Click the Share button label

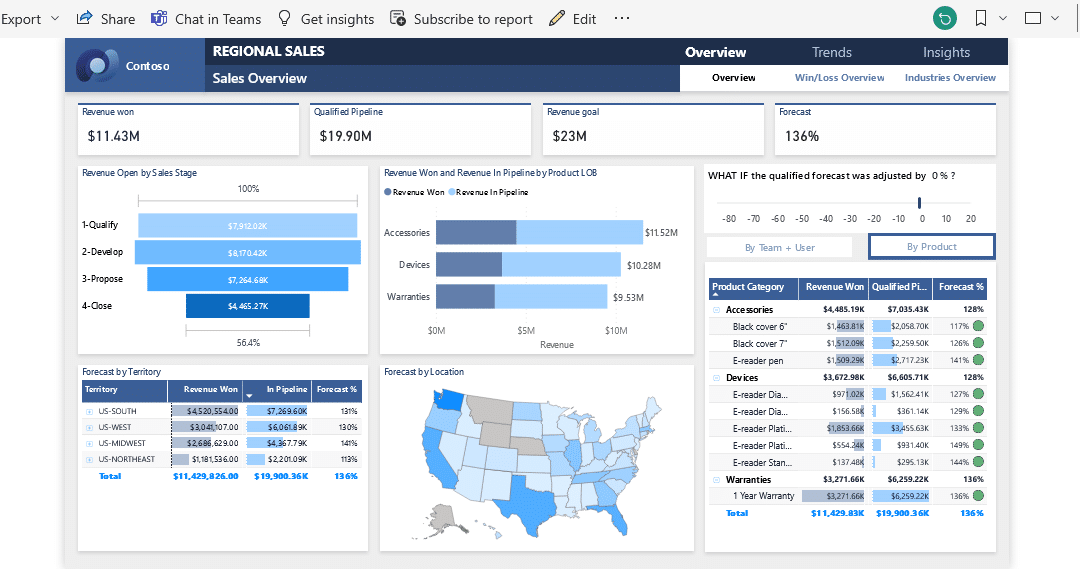coord(118,19)
